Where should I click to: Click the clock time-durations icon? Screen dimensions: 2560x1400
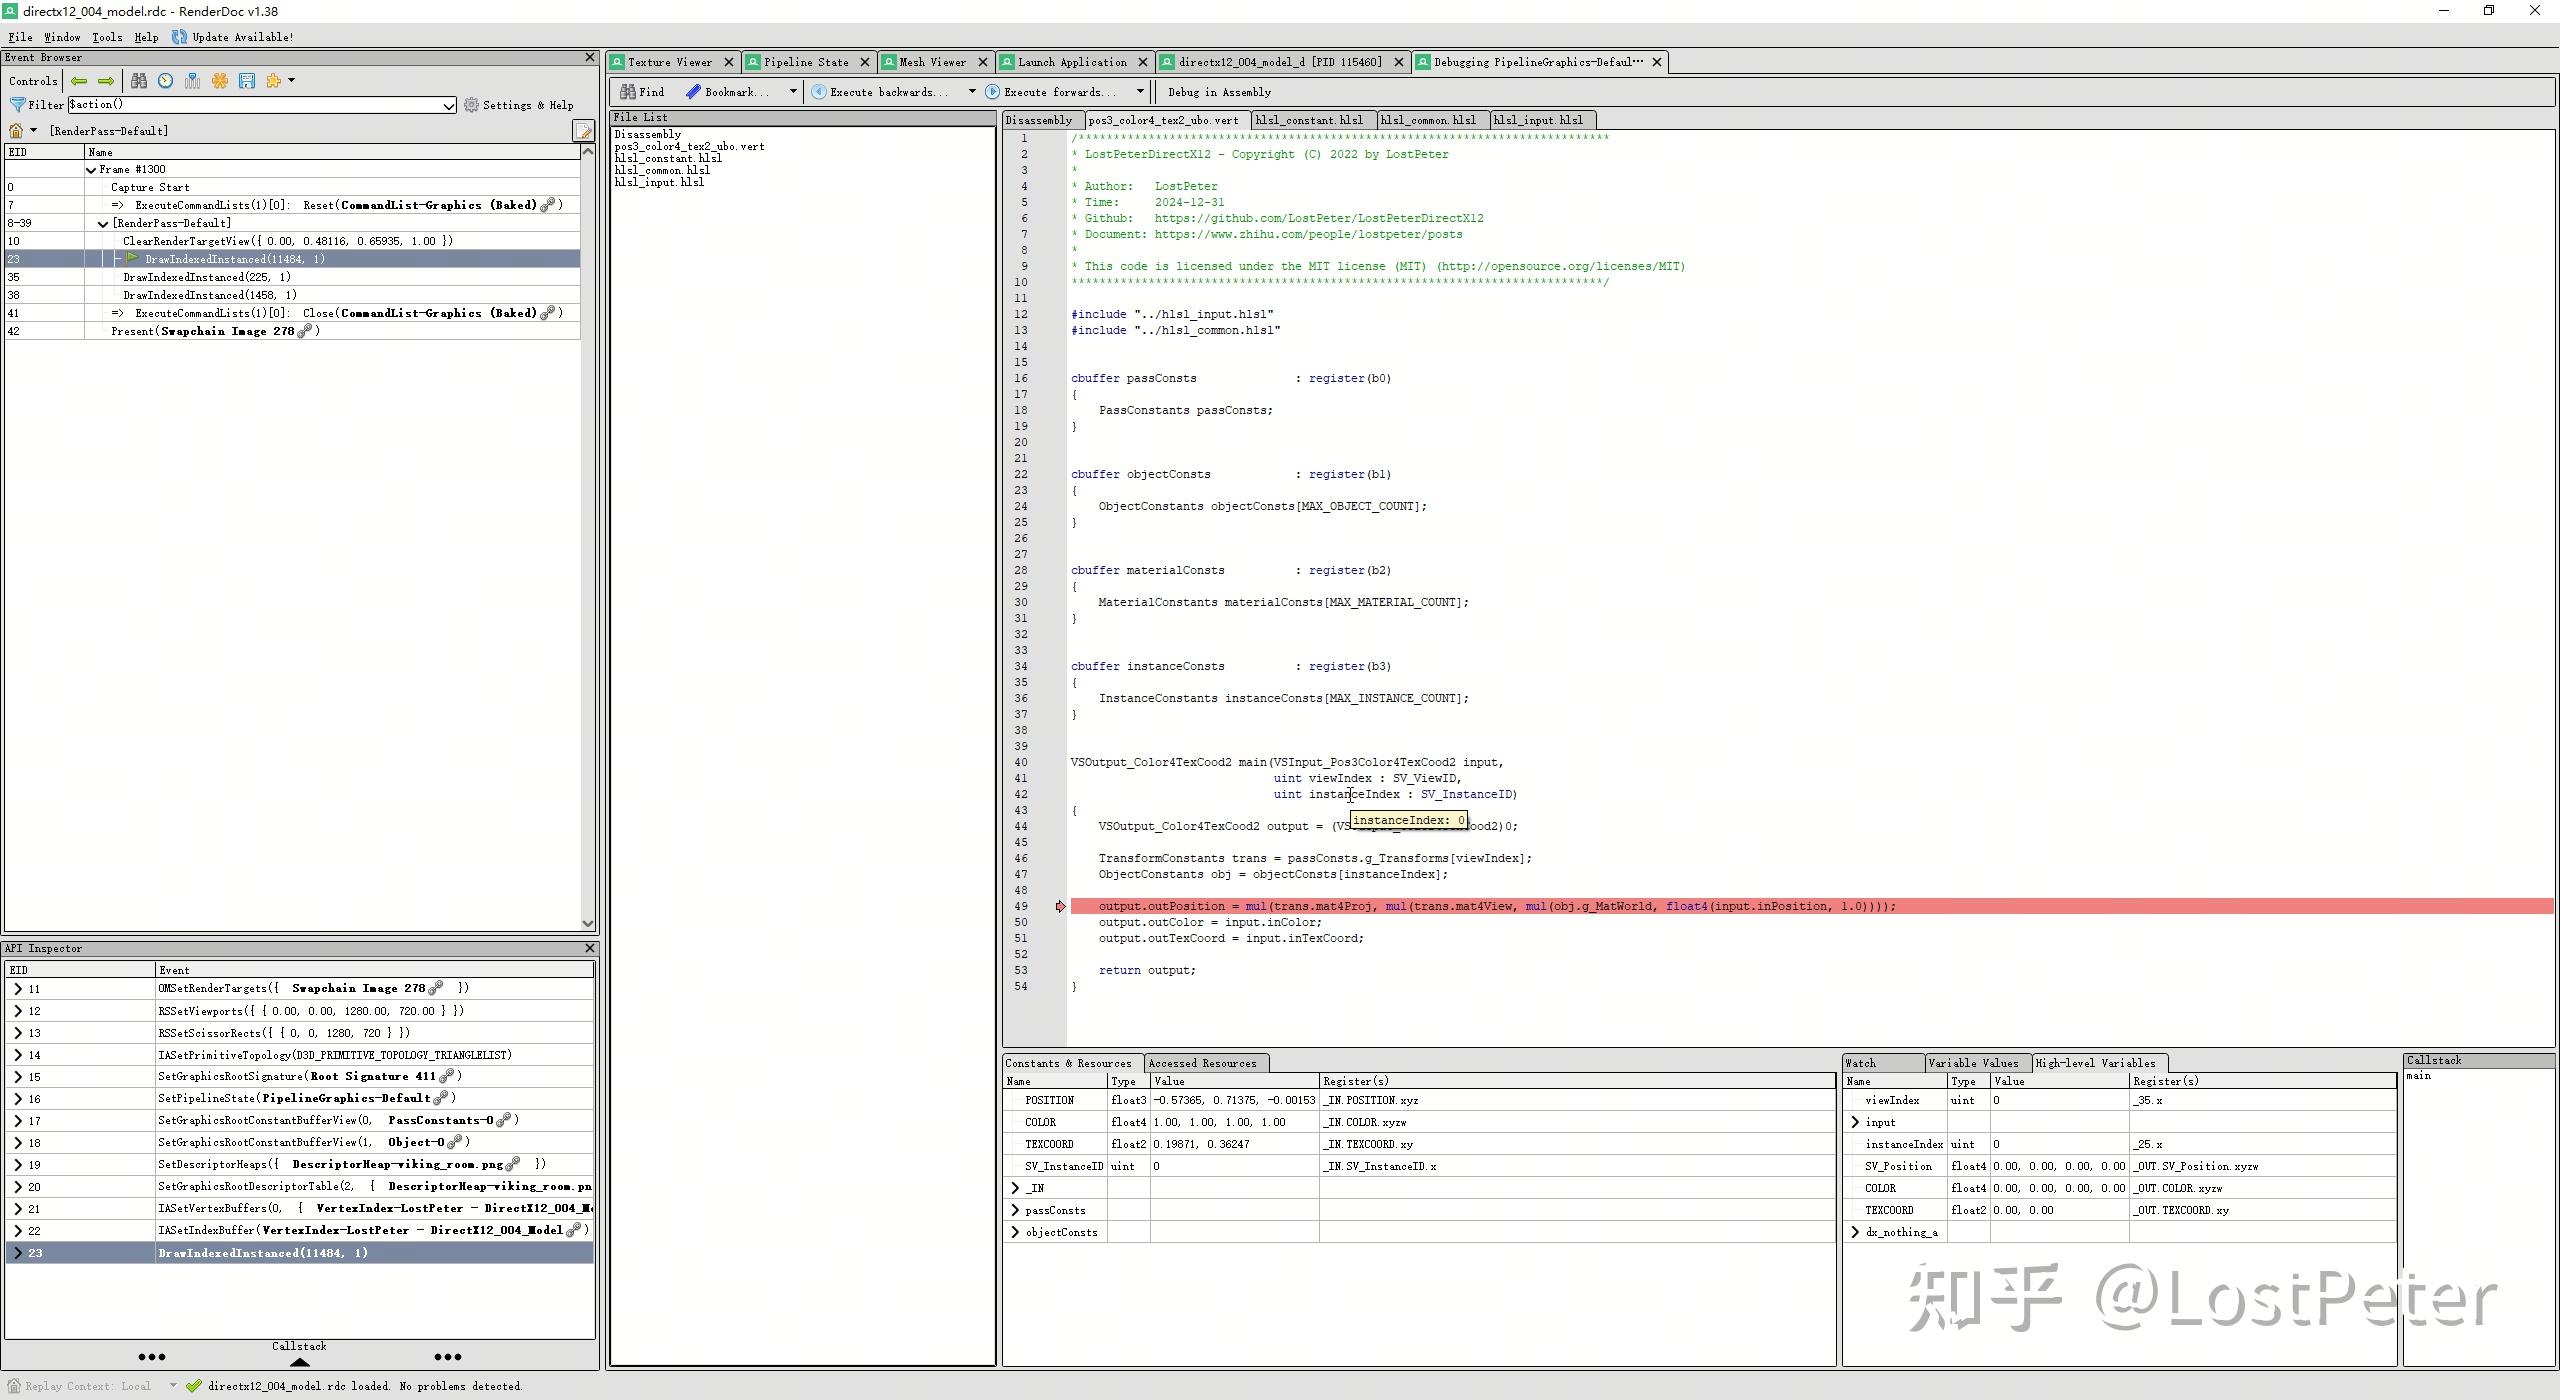pos(166,81)
